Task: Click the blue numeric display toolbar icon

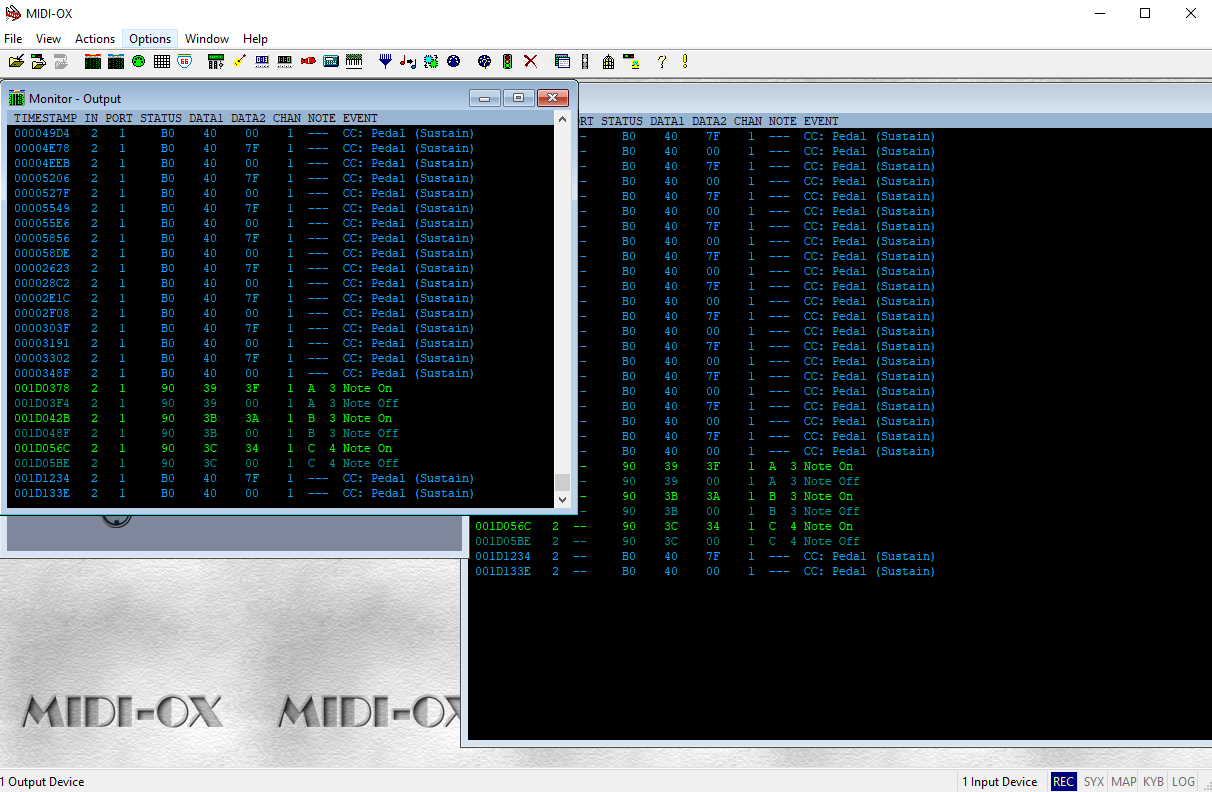Action: coord(262,61)
